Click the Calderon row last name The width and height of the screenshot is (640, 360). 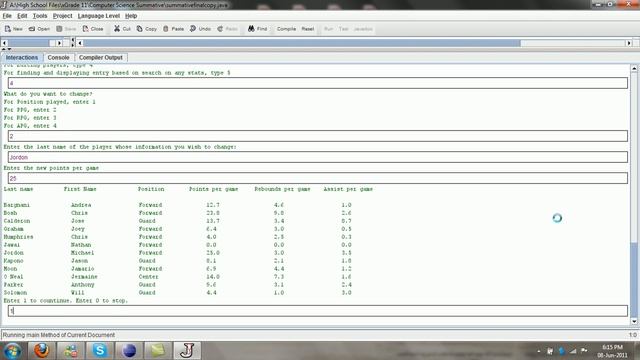pyautogui.click(x=17, y=221)
